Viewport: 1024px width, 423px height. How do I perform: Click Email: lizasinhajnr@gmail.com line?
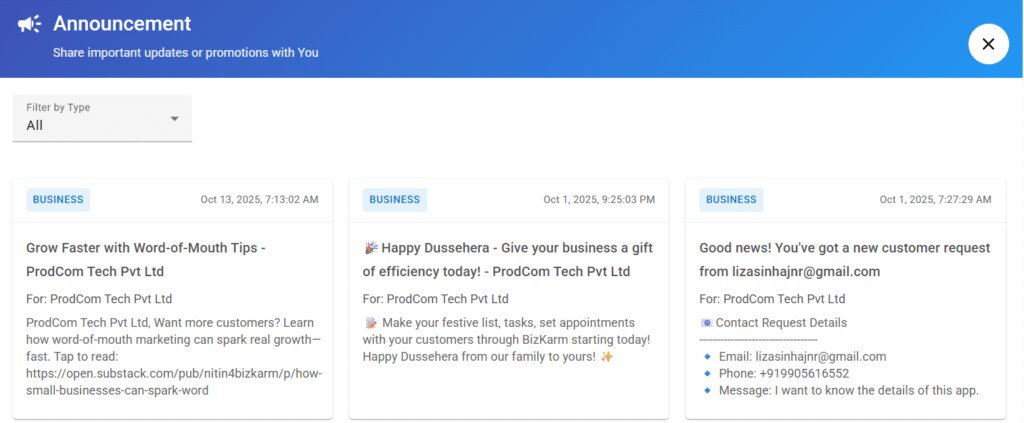[x=803, y=356]
